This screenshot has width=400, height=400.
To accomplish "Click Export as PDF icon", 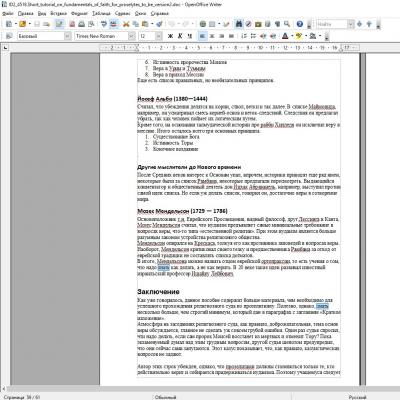I will [x=72, y=24].
